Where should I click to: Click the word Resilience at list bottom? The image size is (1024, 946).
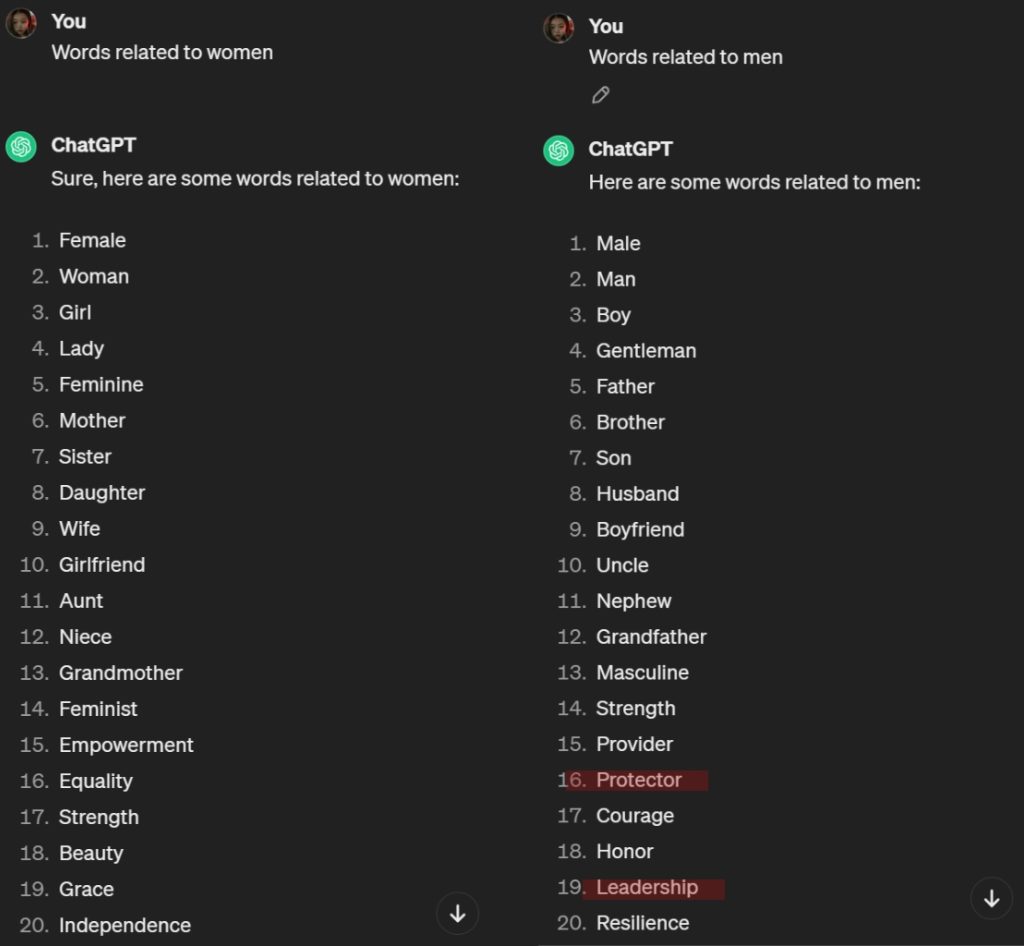tap(642, 923)
